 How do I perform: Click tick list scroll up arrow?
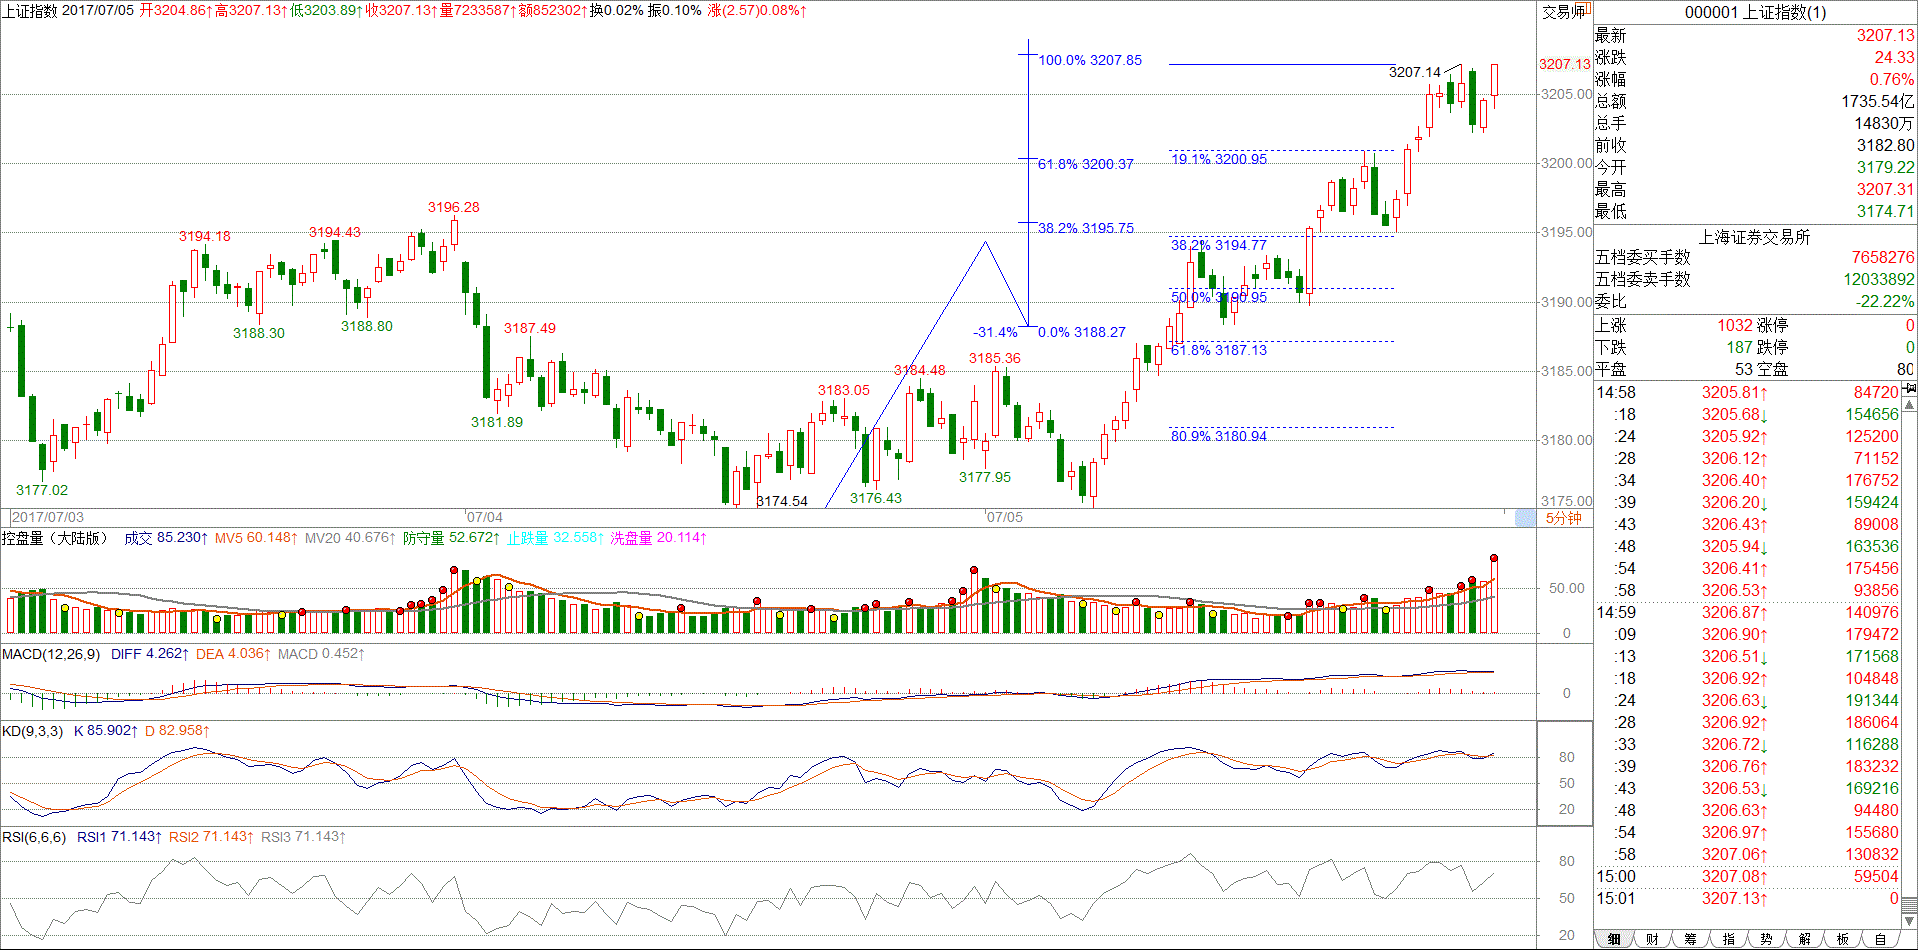(x=1909, y=405)
